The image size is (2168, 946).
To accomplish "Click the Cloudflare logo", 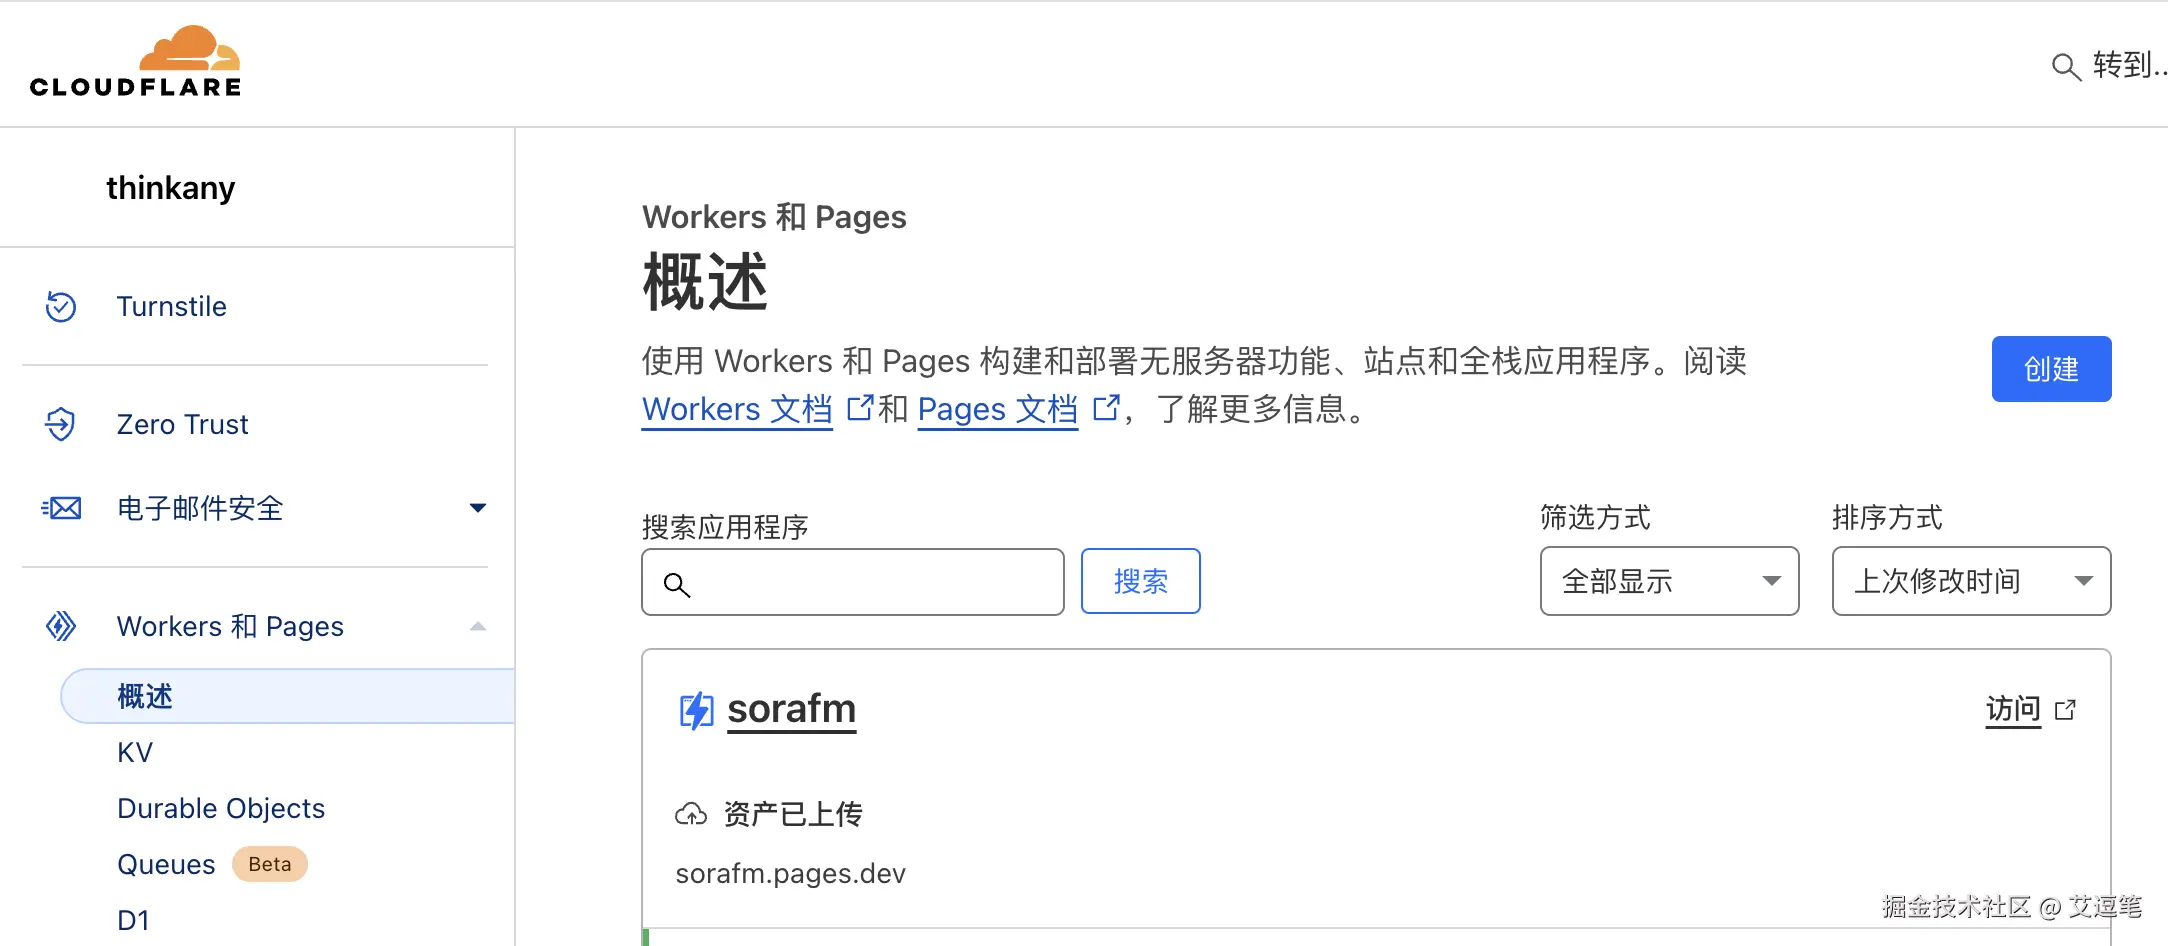I will 135,61.
